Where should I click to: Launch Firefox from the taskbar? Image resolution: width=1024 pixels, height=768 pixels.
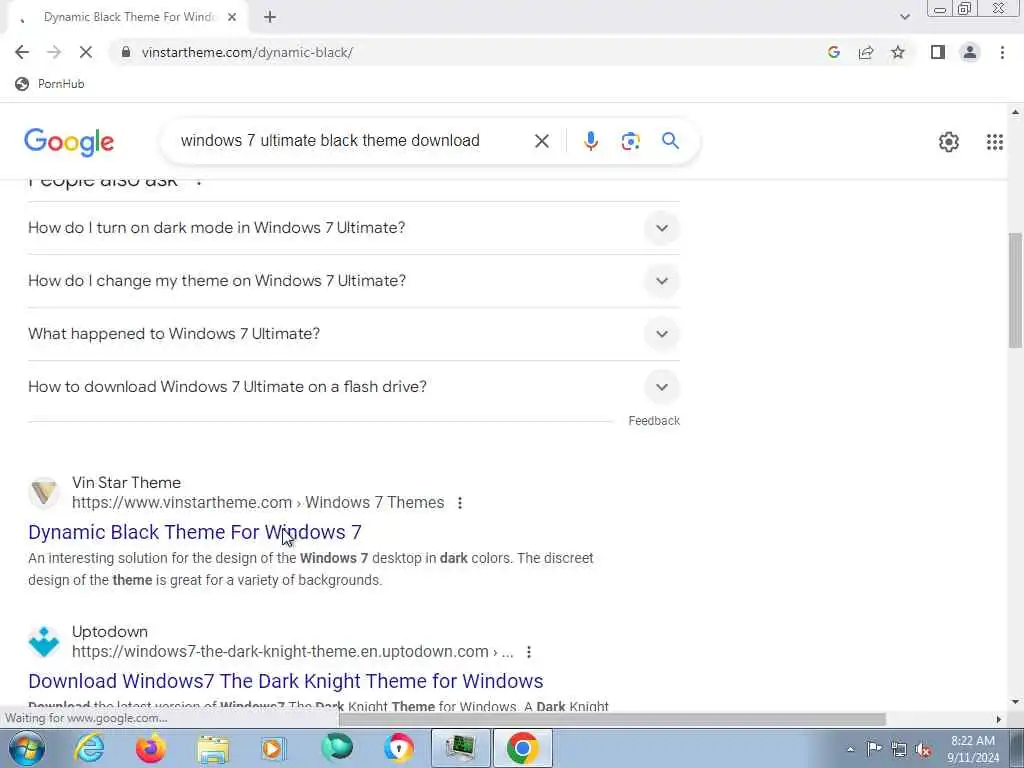point(150,748)
